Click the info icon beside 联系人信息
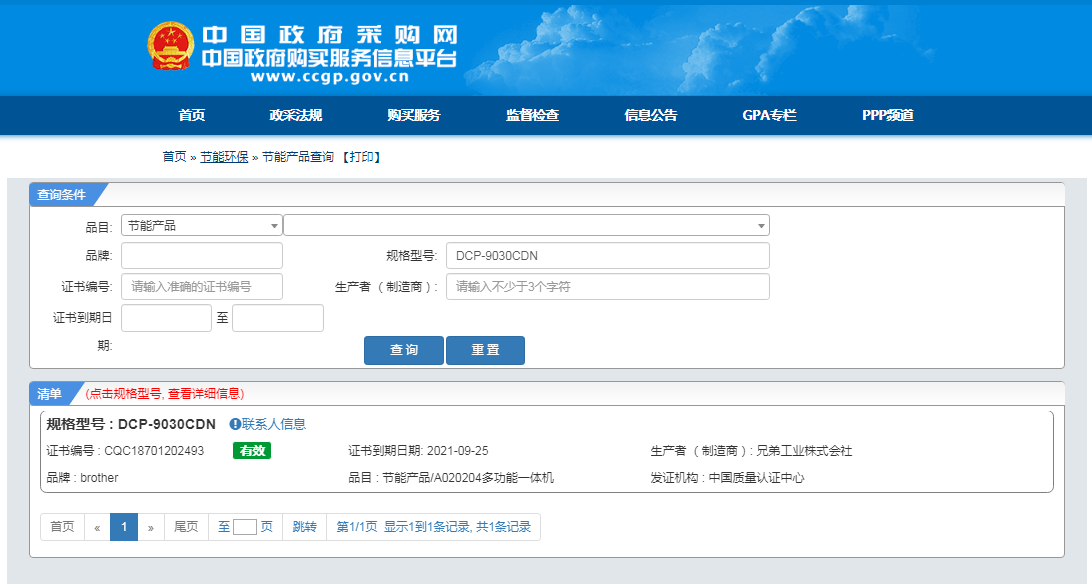The width and height of the screenshot is (1092, 584). pos(235,424)
